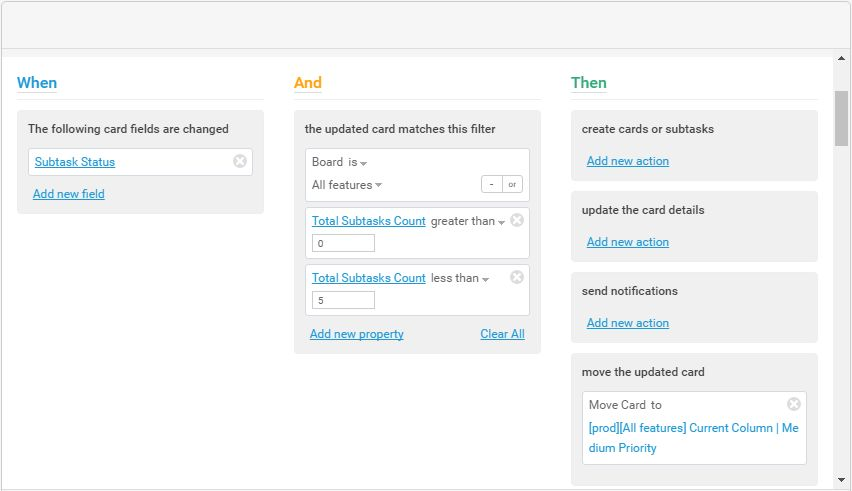Open the 'less than' comparison dropdown
Image resolution: width=852 pixels, height=491 pixels.
coord(459,278)
